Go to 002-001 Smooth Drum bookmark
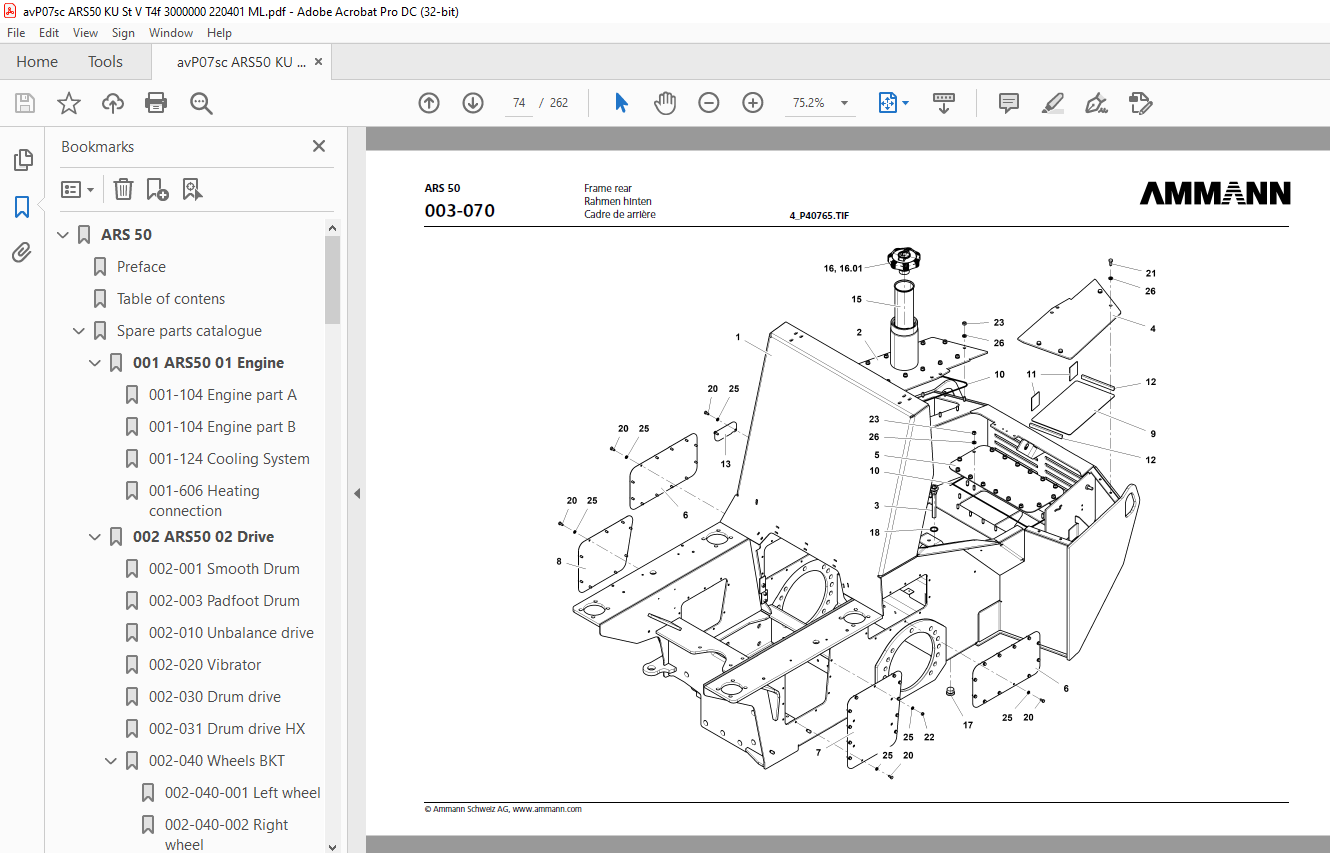This screenshot has height=853, width=1330. point(224,569)
